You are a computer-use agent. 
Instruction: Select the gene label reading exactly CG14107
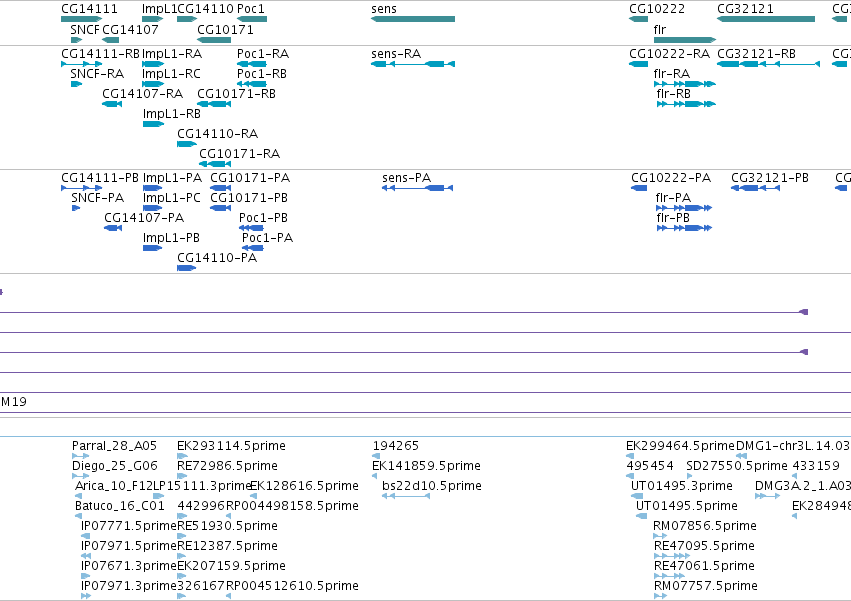[x=130, y=29]
